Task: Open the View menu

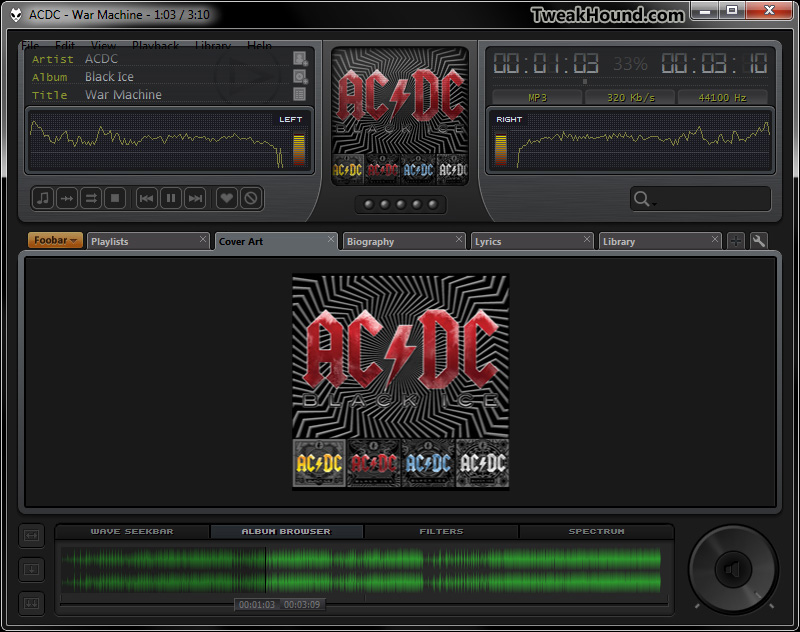Action: click(x=104, y=45)
